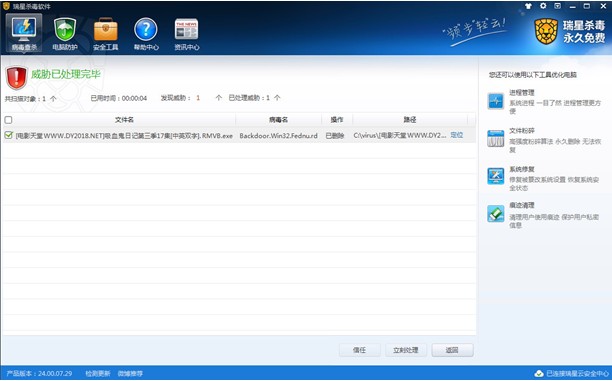Click the C:\virus path cell
Viewport: 612px width, 381px height.
[x=400, y=135]
